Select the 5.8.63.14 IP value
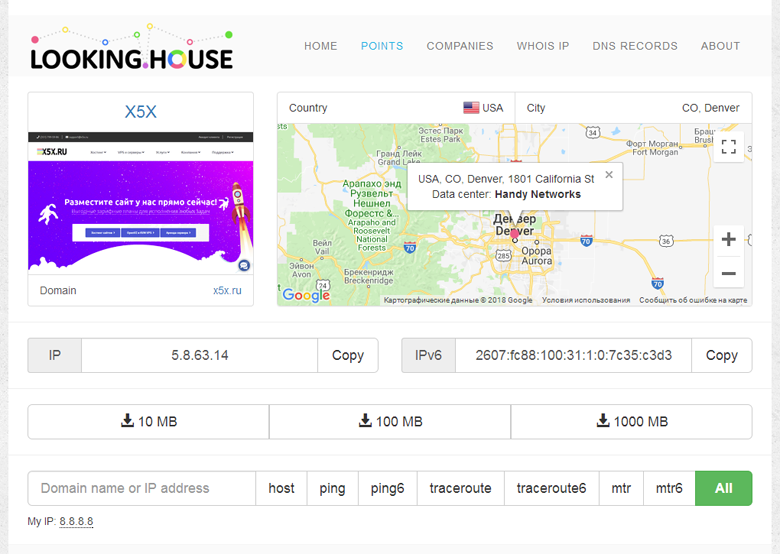This screenshot has width=780, height=554. point(199,356)
